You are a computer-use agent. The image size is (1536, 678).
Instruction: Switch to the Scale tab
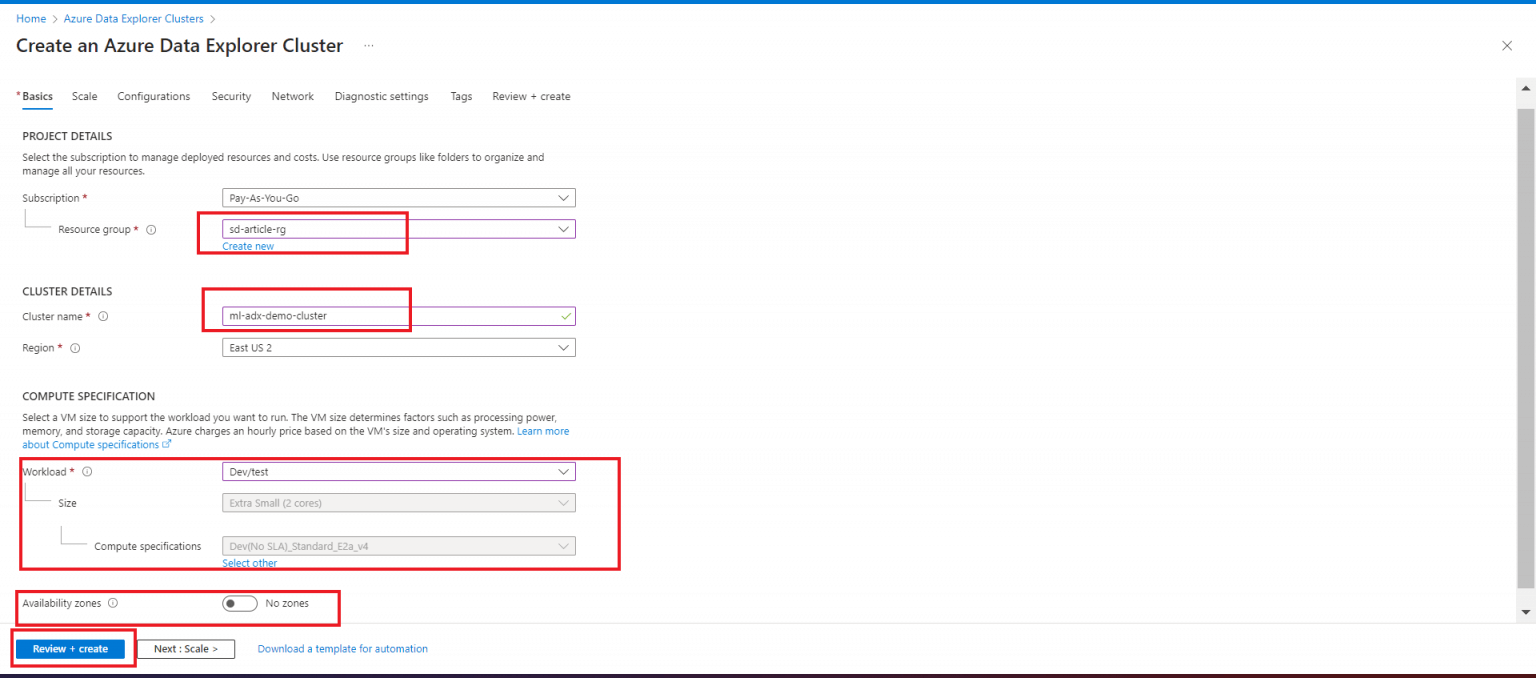click(x=85, y=96)
